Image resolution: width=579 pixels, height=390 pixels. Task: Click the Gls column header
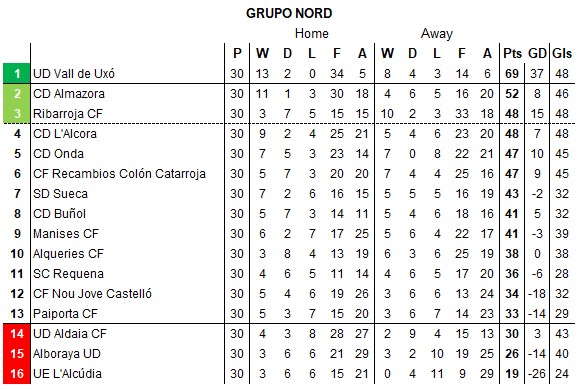562,54
